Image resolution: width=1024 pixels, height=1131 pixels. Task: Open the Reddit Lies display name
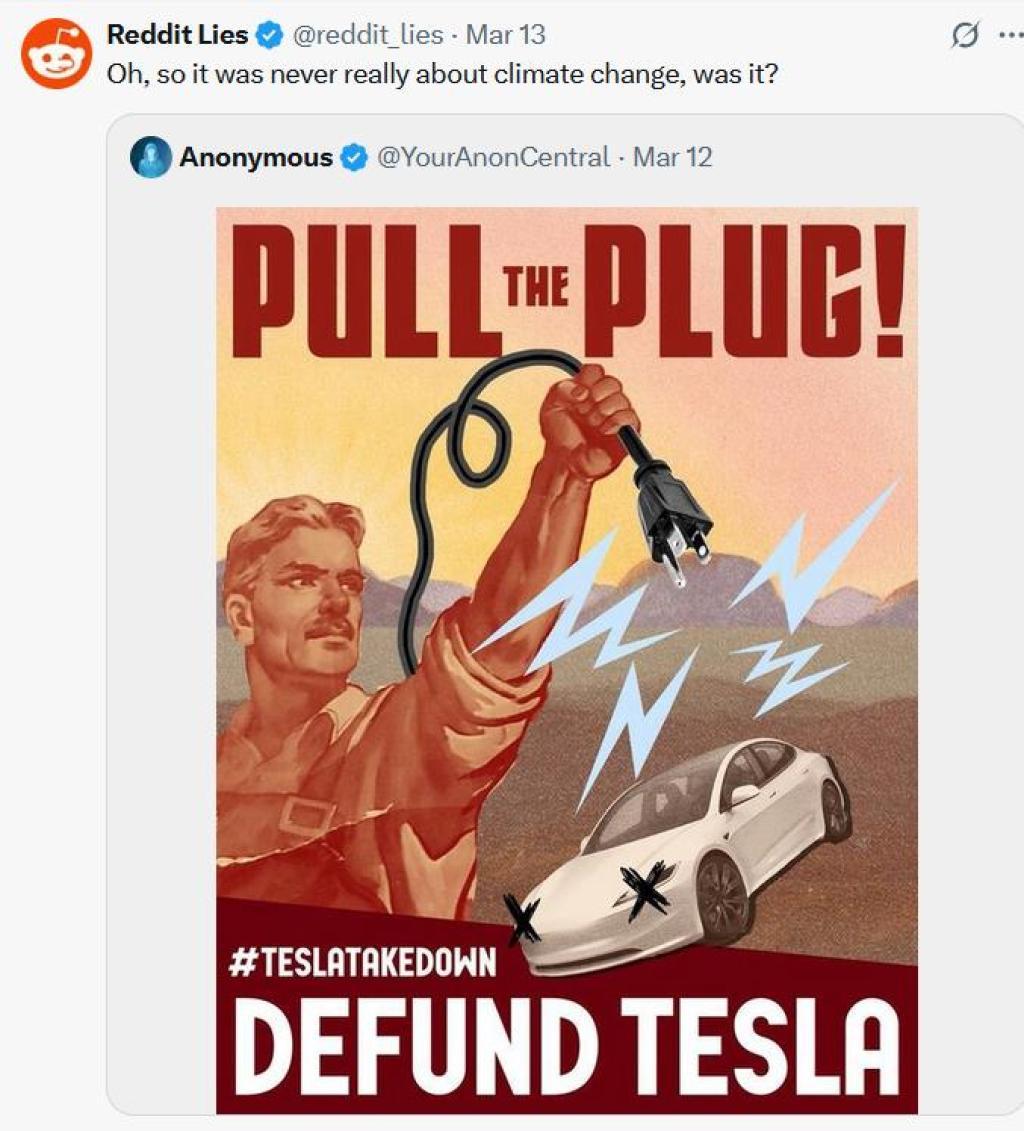(x=177, y=35)
